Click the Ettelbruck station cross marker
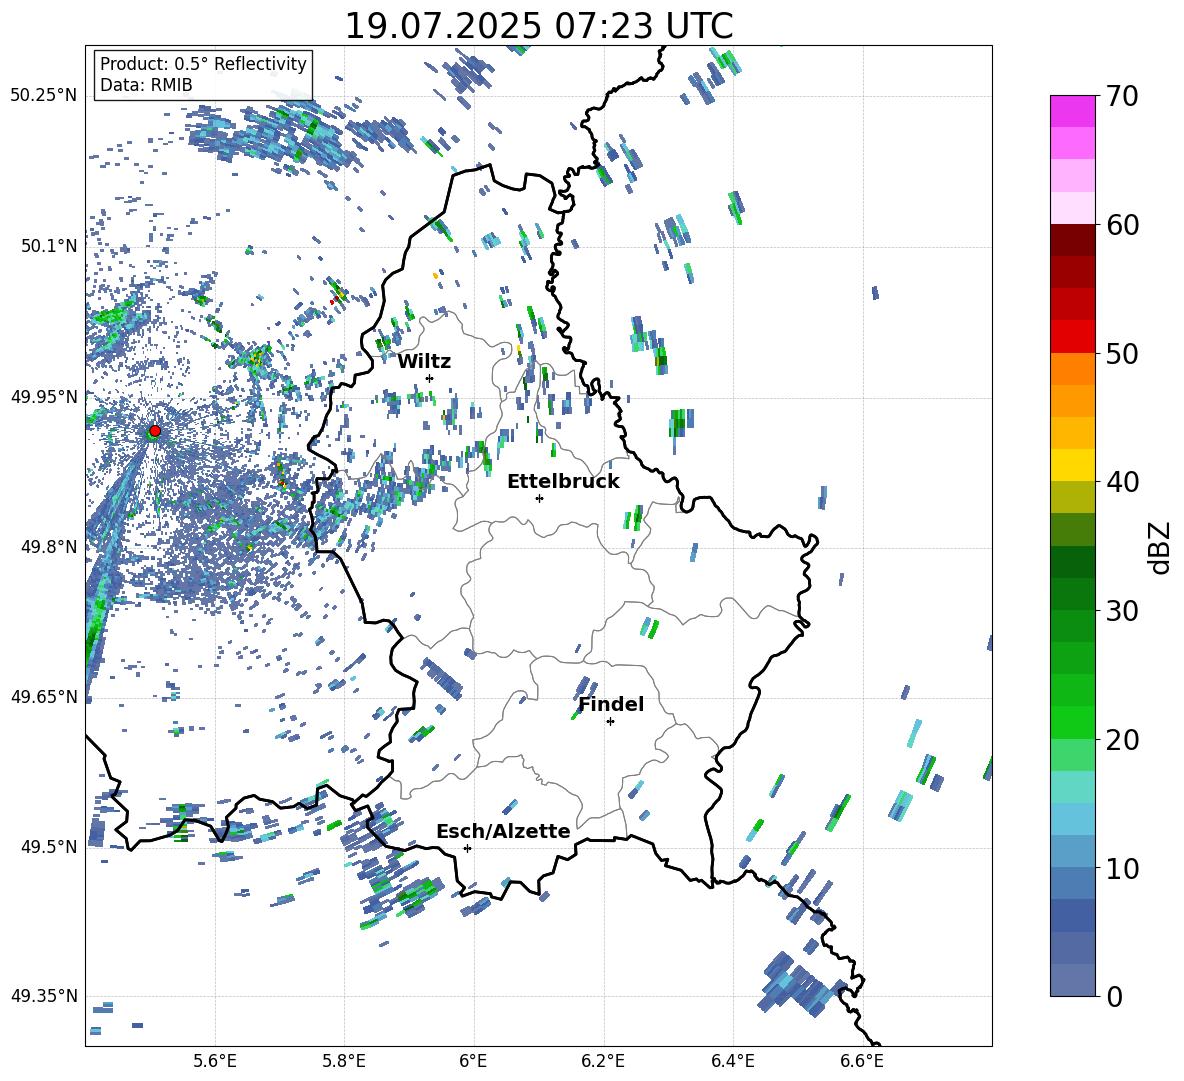 [539, 498]
